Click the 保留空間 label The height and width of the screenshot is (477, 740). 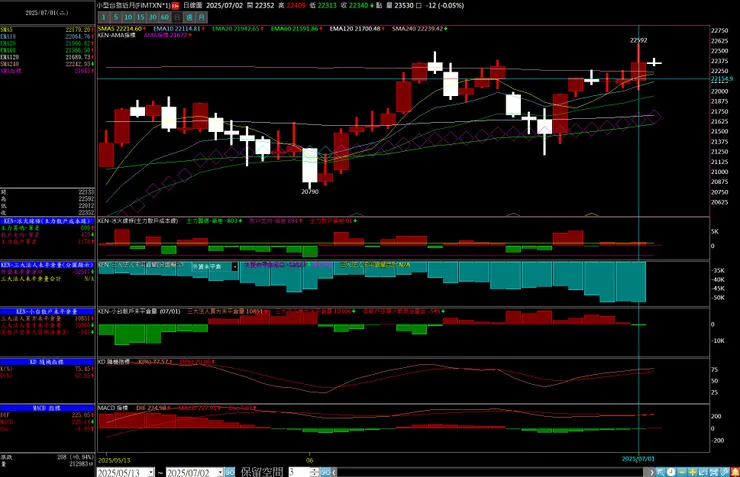tap(261, 472)
